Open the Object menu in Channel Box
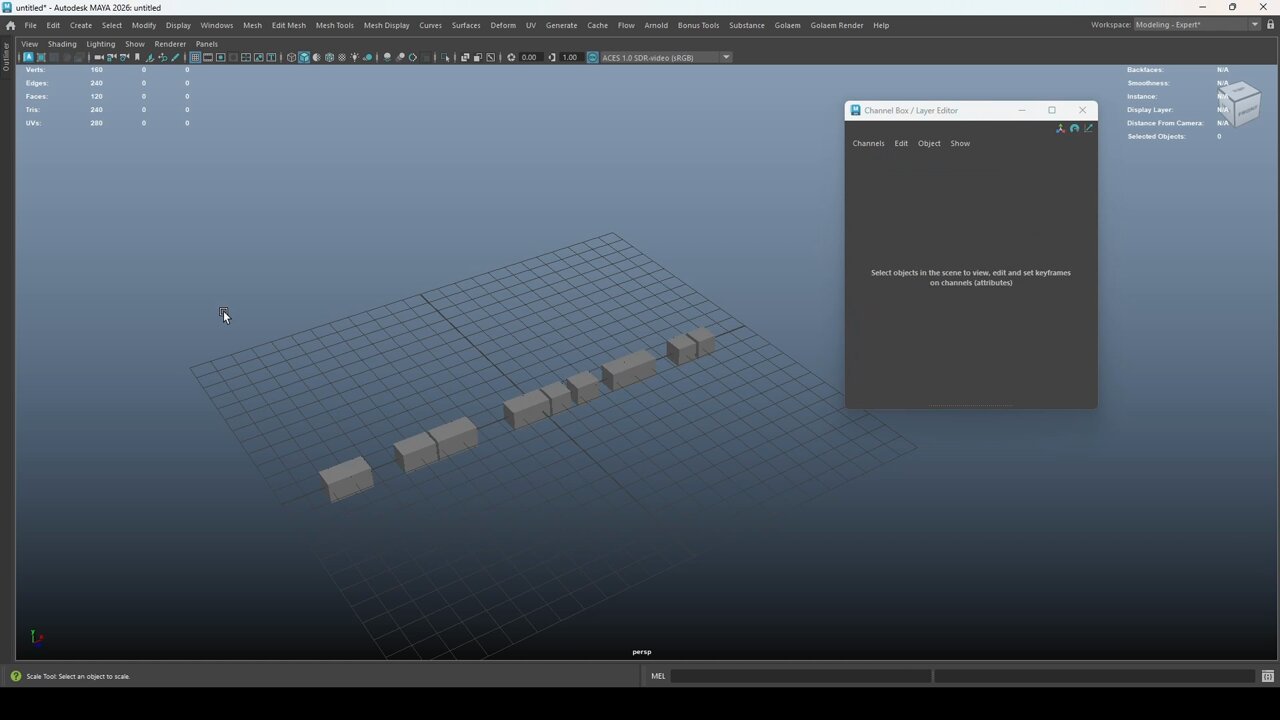Screen dimensions: 1280x720 point(929,143)
